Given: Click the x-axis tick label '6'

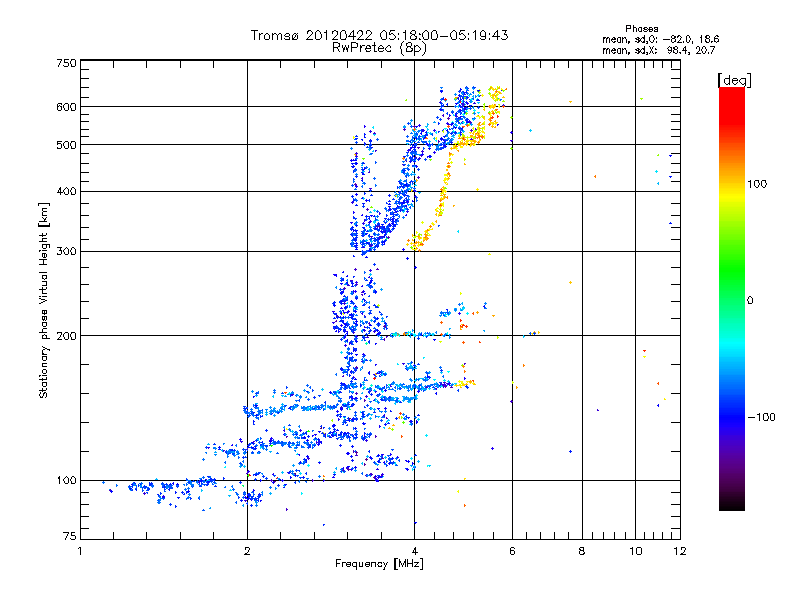Looking at the screenshot, I should click(x=512, y=551).
